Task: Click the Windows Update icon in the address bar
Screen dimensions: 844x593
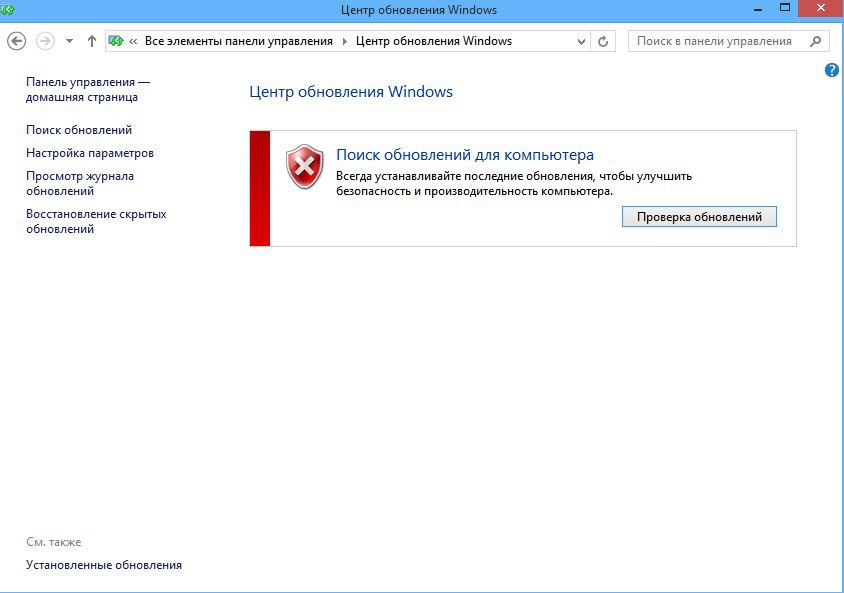Action: pyautogui.click(x=116, y=41)
